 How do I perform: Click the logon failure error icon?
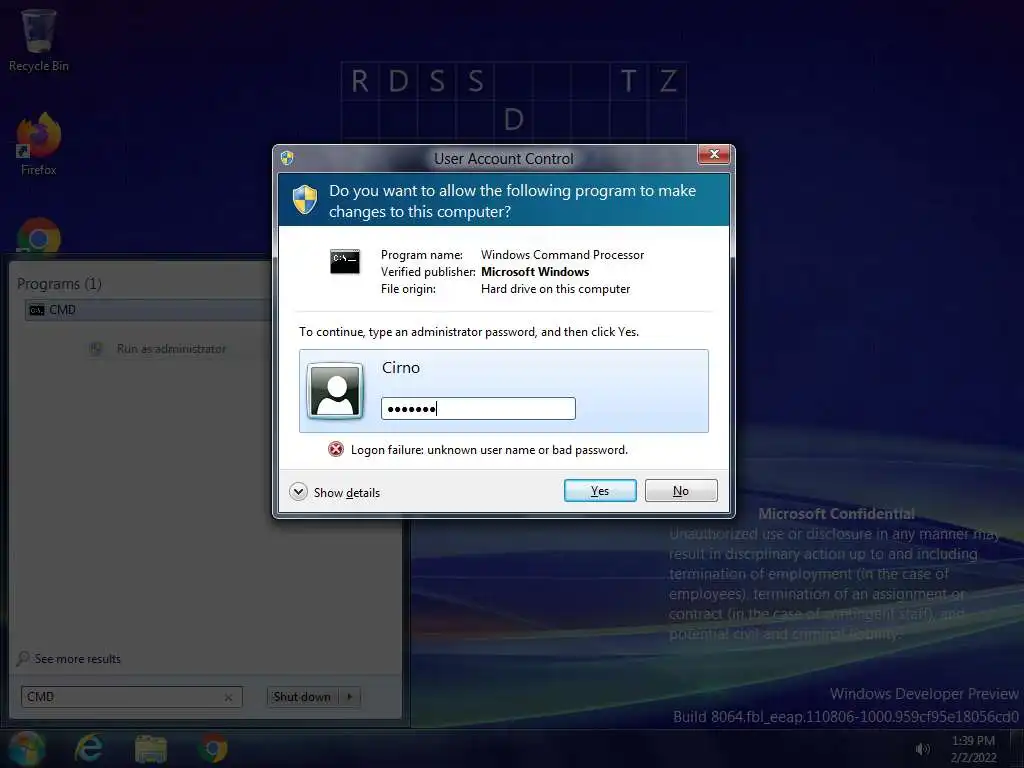click(x=336, y=449)
